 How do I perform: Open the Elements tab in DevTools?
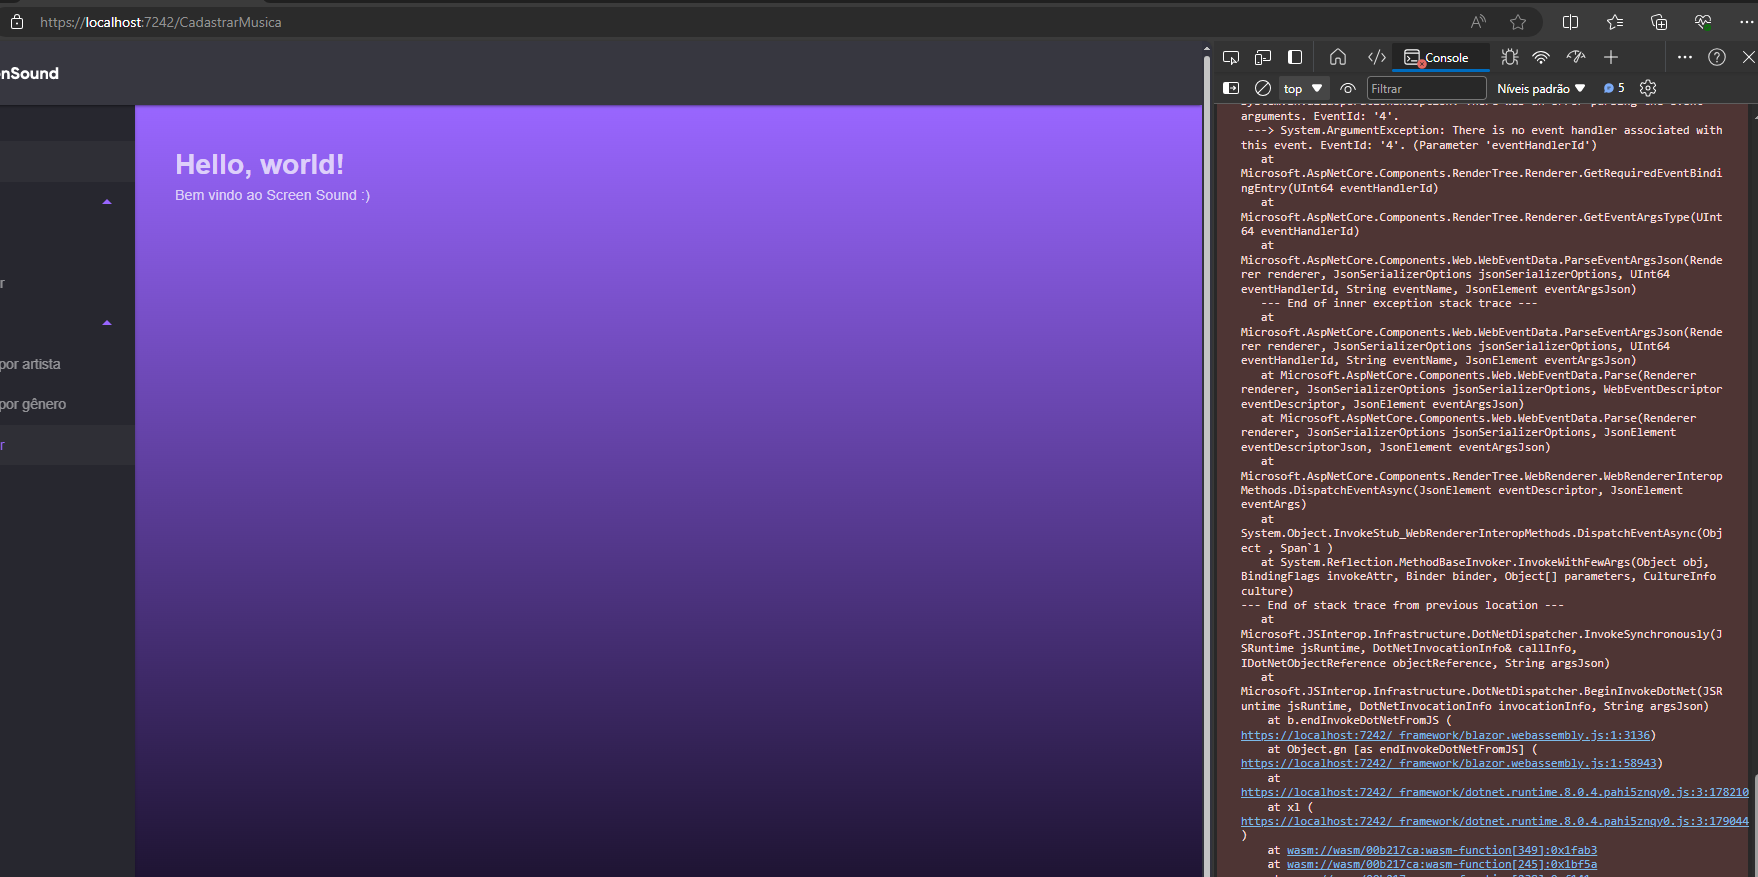coord(1377,58)
